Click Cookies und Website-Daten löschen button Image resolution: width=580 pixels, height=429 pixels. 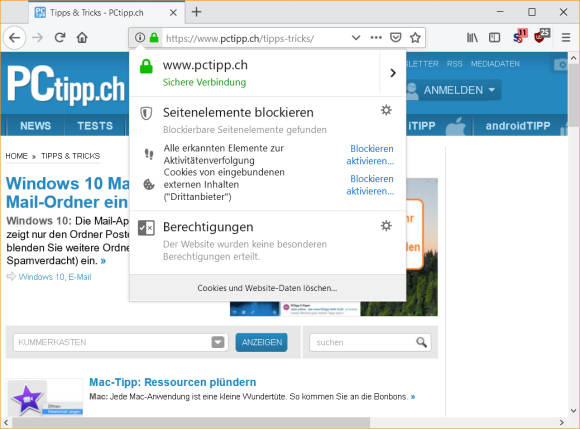[267, 288]
